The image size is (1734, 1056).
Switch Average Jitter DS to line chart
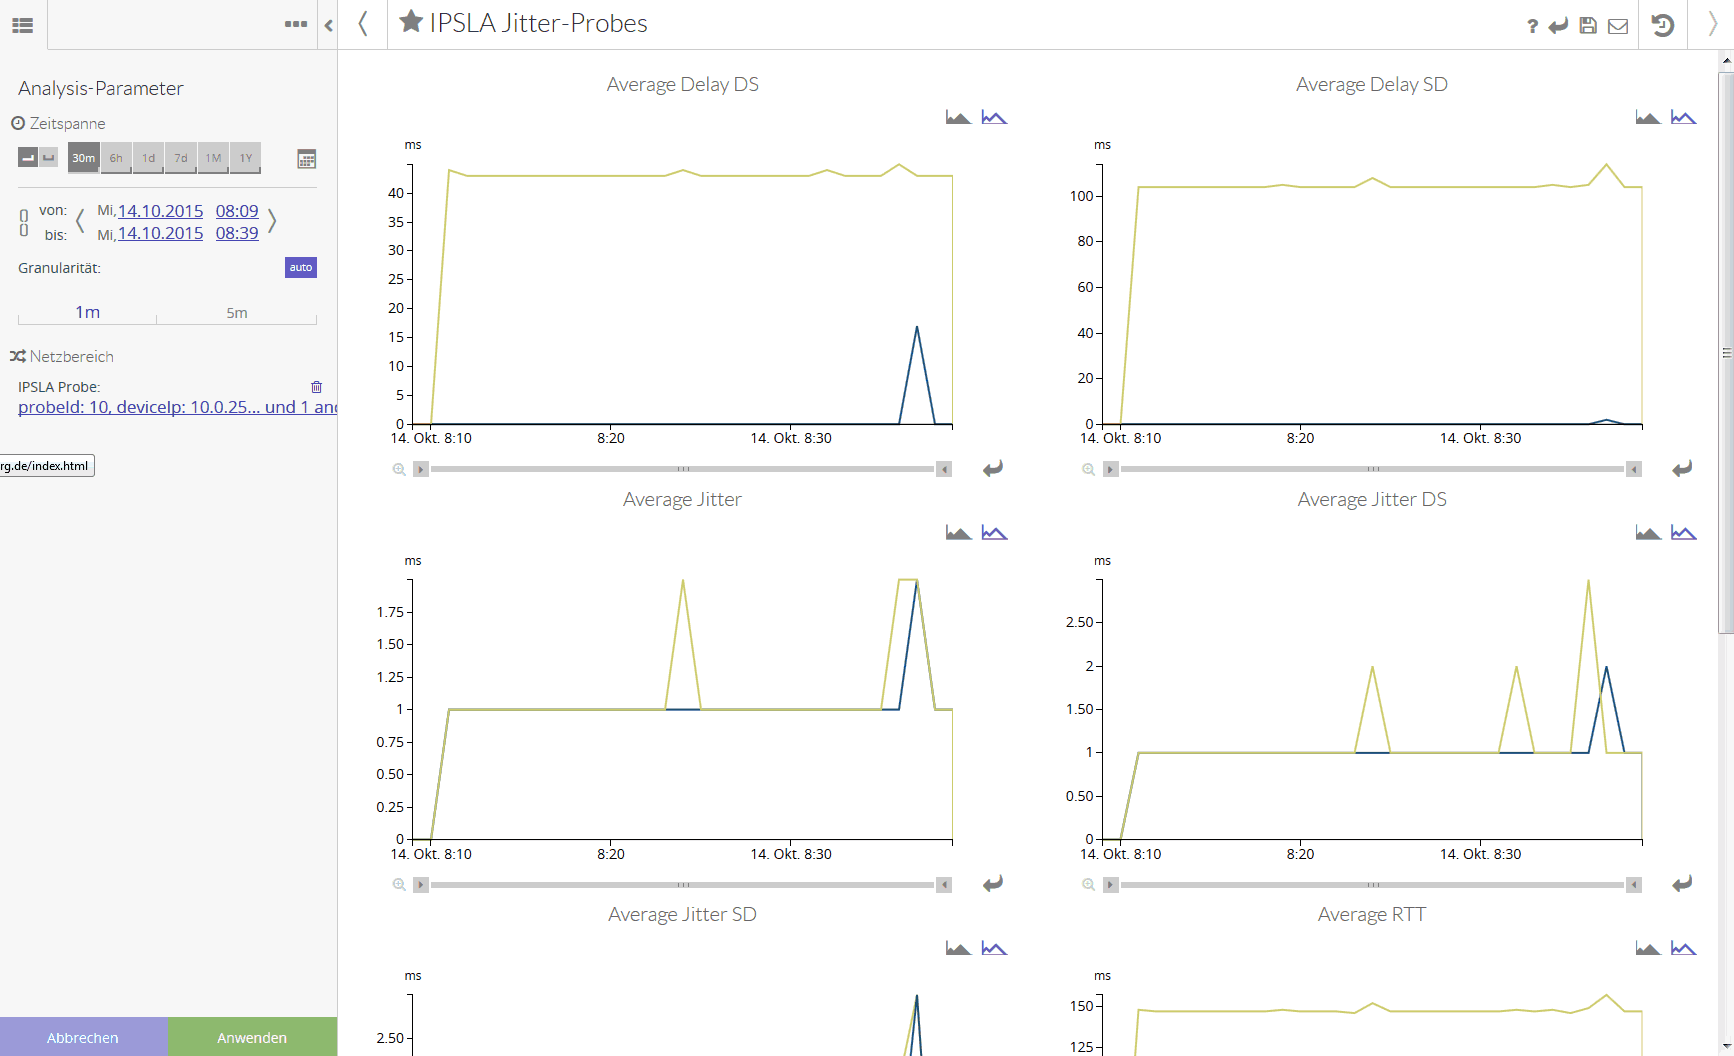point(1683,533)
